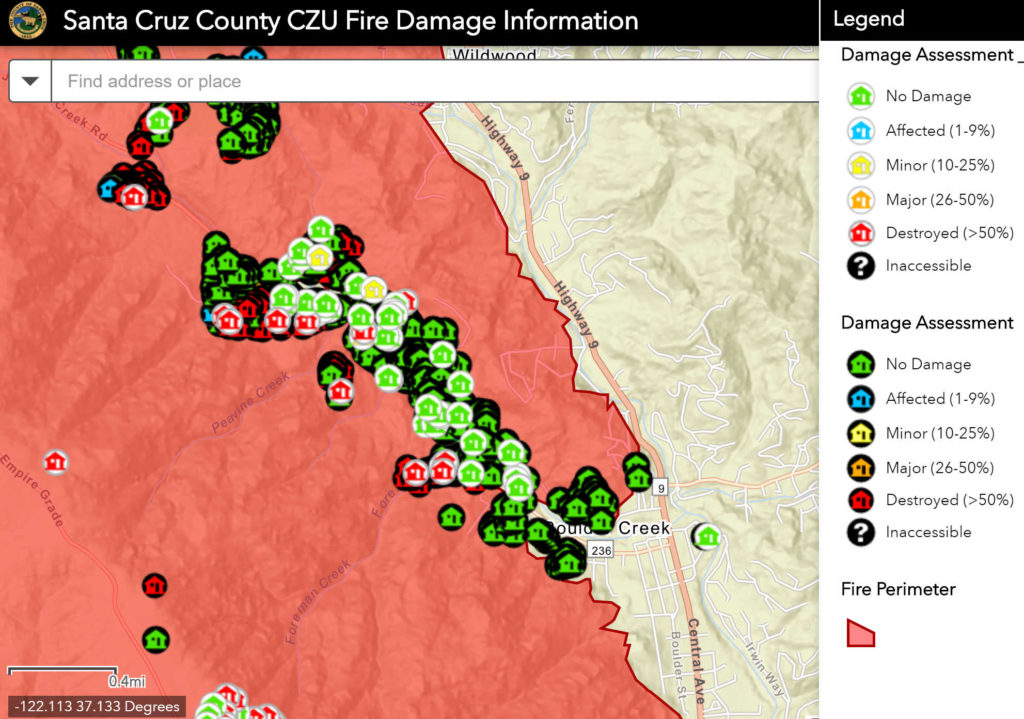Click the page title Santa Cruz County CZU Fire Damage Information
This screenshot has height=719, width=1024.
(351, 21)
